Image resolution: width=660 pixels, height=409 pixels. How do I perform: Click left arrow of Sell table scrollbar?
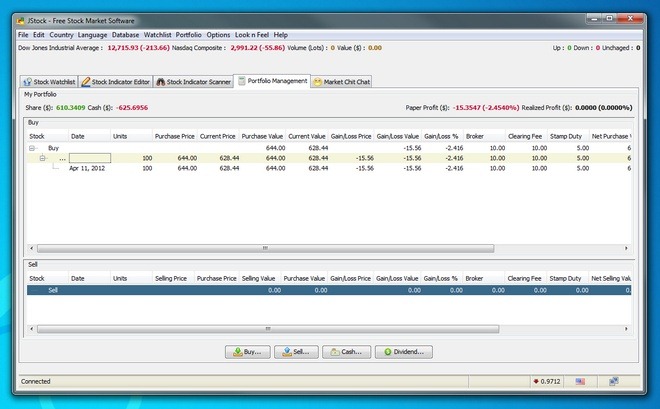(x=32, y=329)
